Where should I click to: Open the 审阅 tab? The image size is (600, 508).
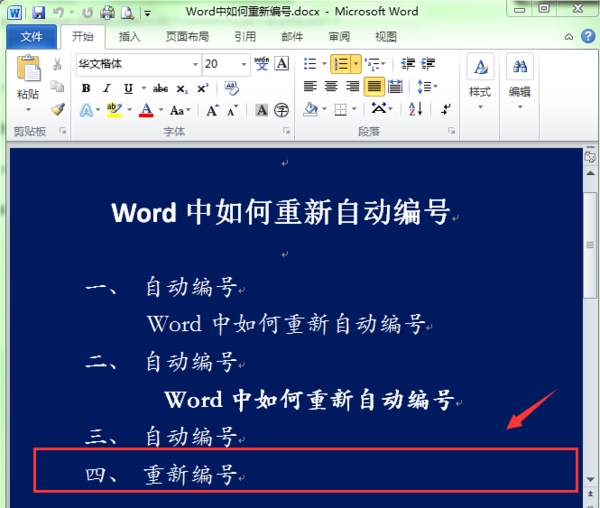(339, 37)
